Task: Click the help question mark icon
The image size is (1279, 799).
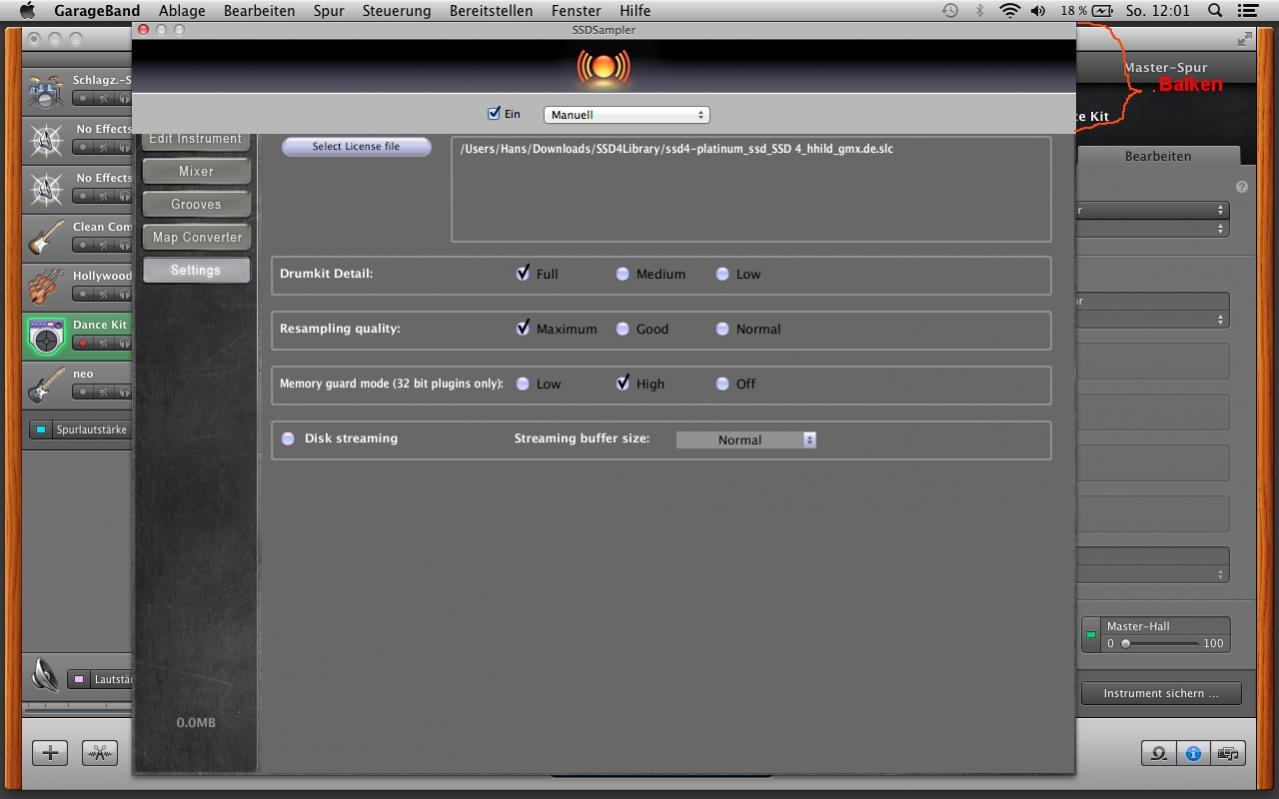Action: [1242, 187]
